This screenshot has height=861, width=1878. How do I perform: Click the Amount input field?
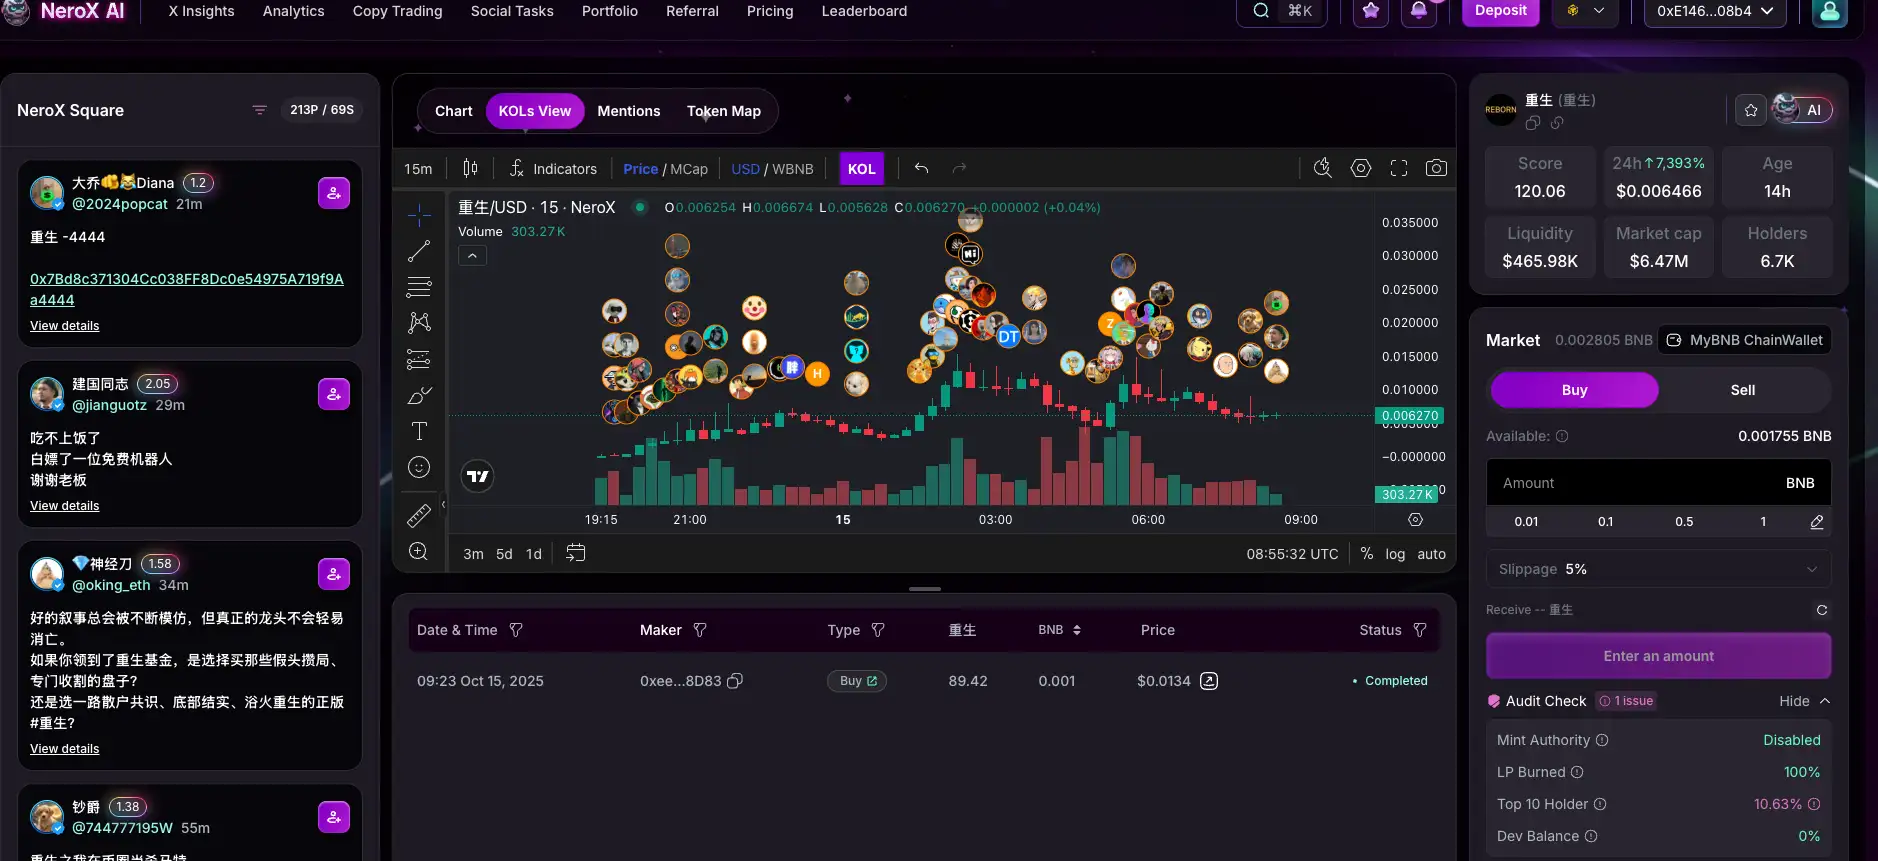(1630, 483)
